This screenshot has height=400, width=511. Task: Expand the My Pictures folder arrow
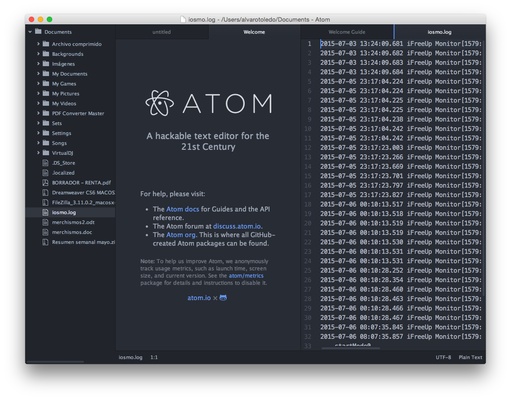point(38,93)
